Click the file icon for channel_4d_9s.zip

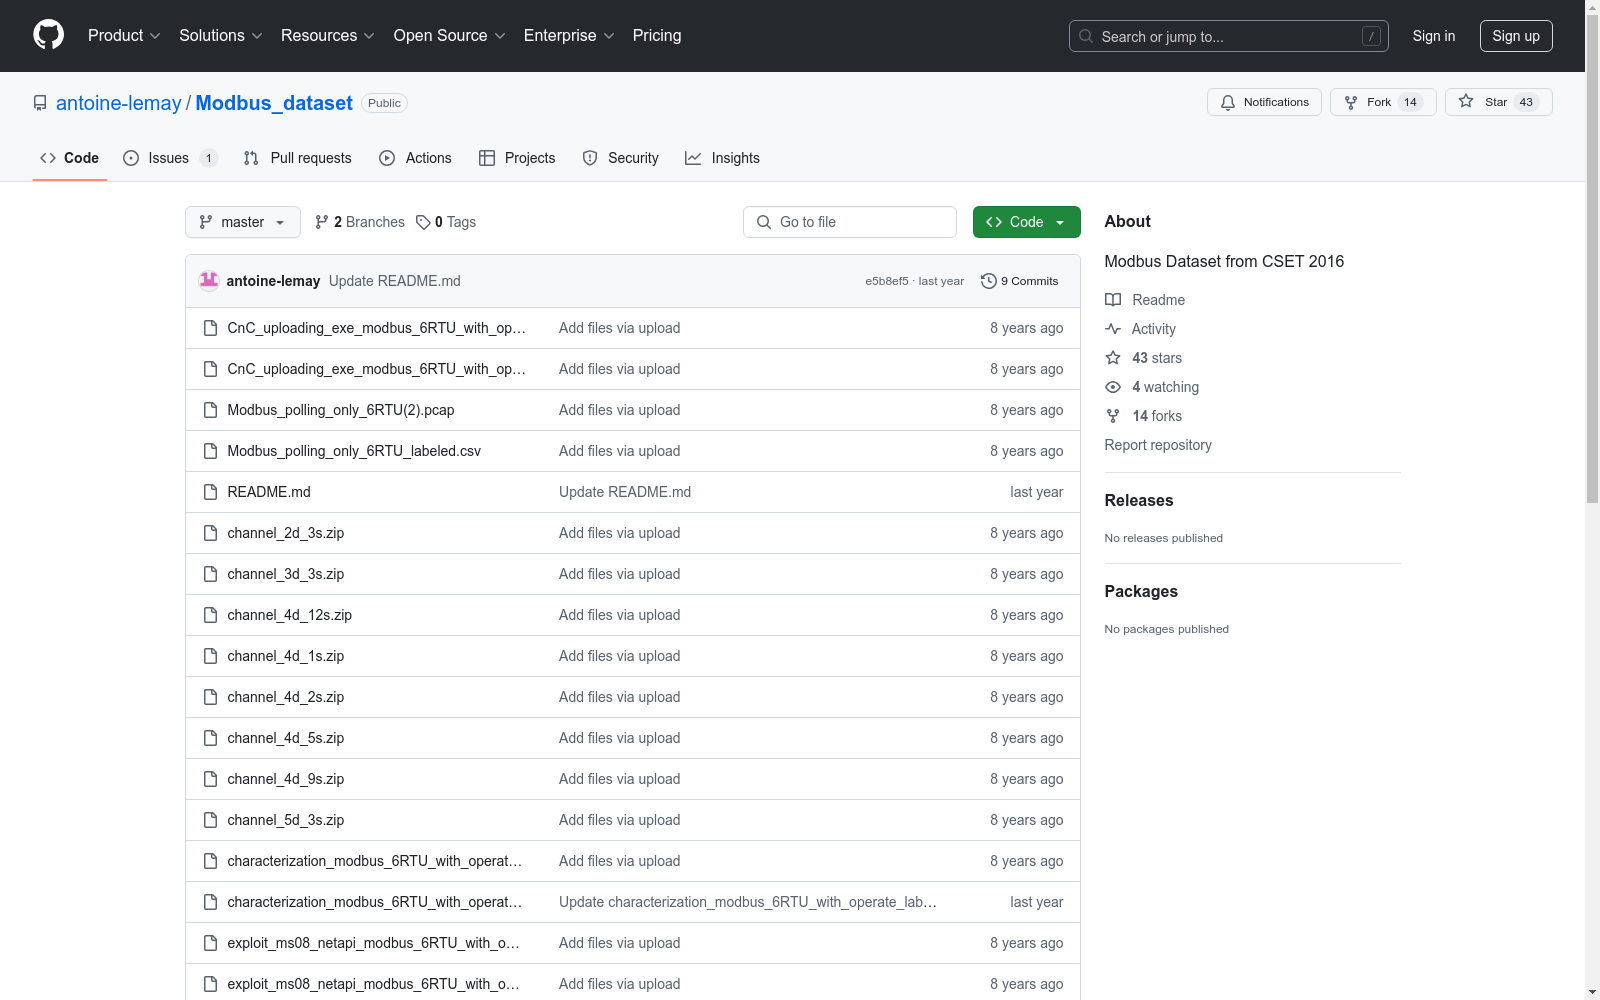pos(210,779)
